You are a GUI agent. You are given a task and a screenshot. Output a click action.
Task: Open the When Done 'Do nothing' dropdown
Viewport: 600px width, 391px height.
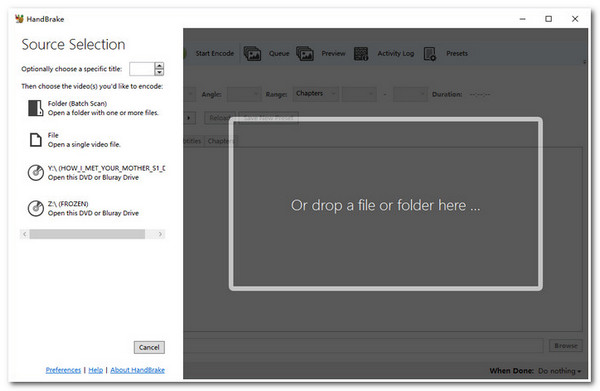(559, 371)
